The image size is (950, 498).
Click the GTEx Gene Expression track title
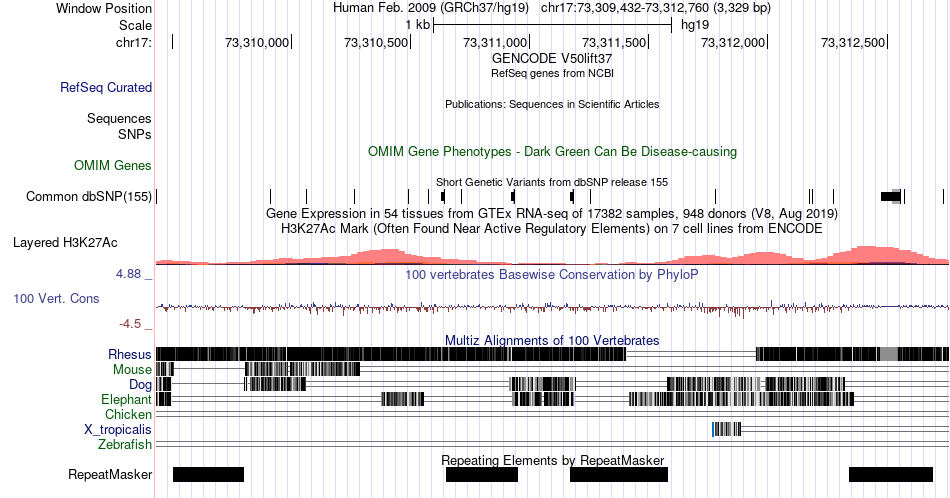[552, 213]
